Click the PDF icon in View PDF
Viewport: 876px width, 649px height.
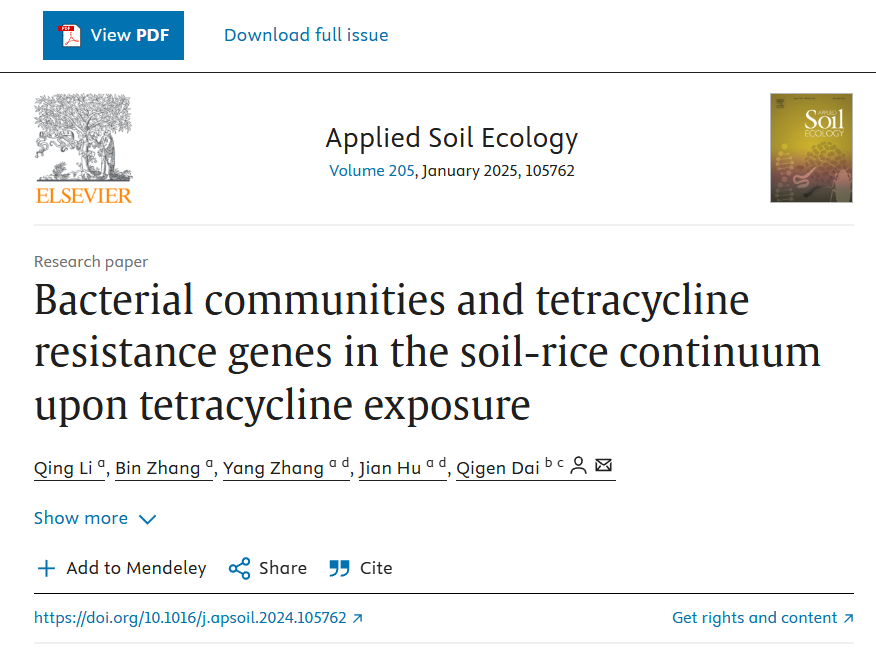click(x=70, y=35)
